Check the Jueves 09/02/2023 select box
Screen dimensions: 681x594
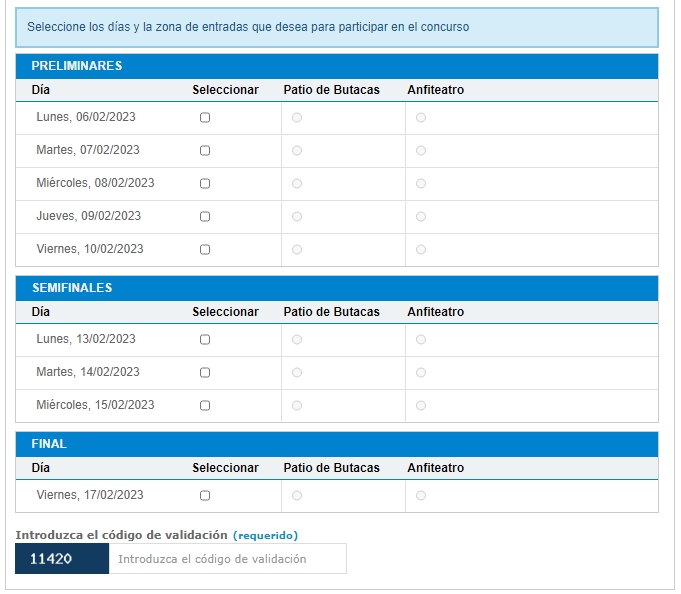coord(205,217)
